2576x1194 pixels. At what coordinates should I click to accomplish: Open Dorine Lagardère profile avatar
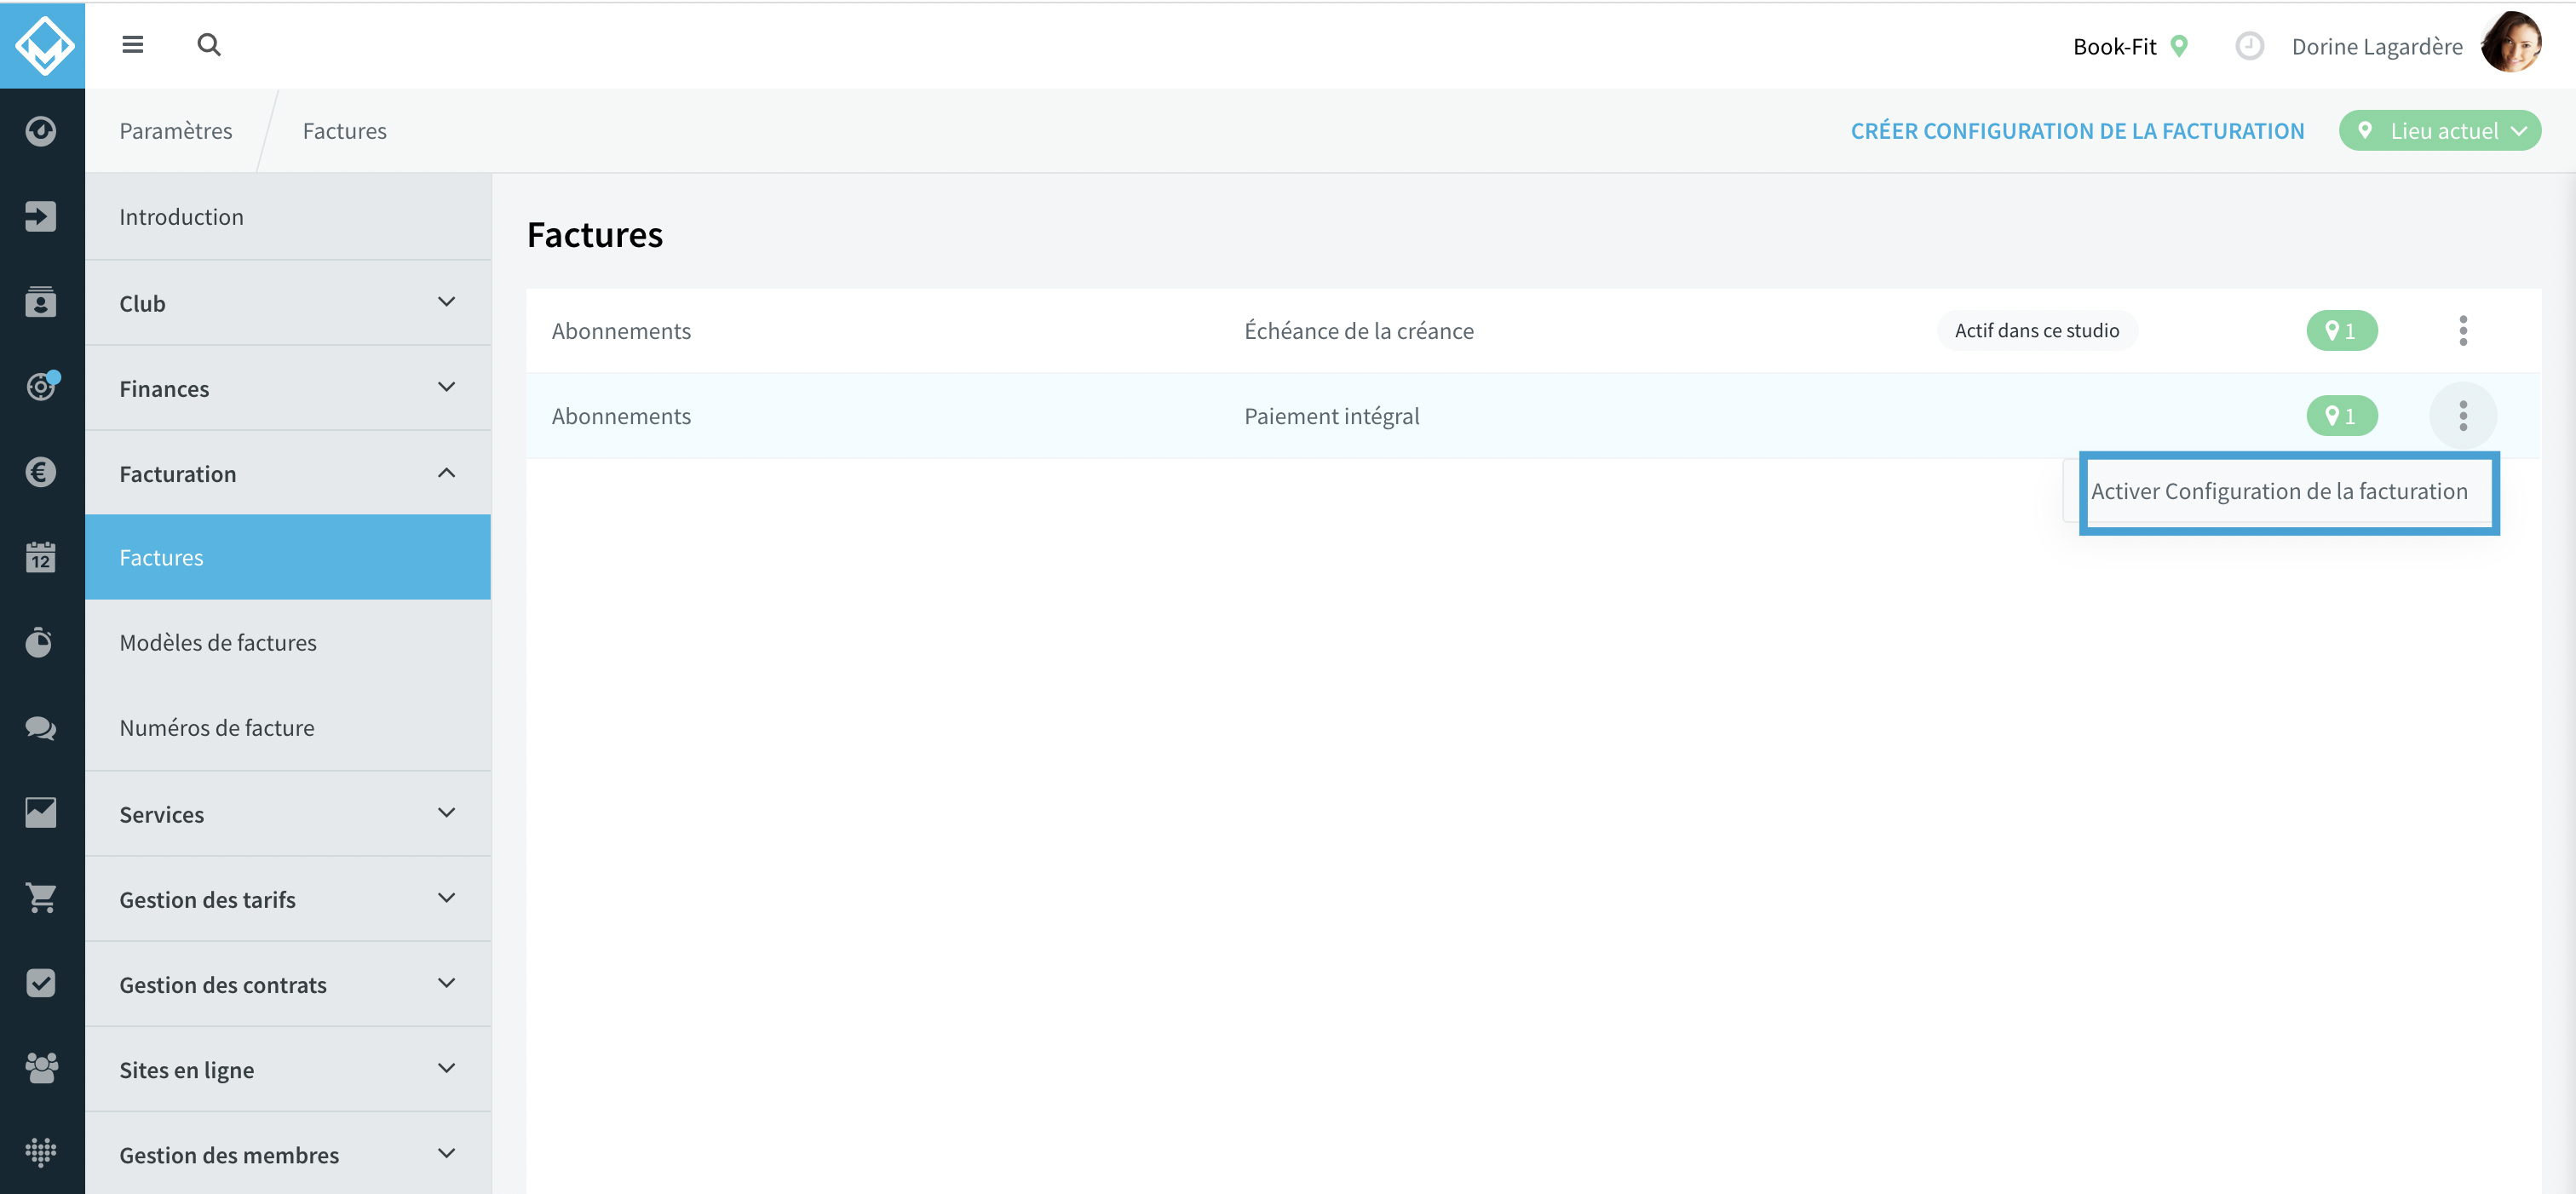[x=2511, y=43]
